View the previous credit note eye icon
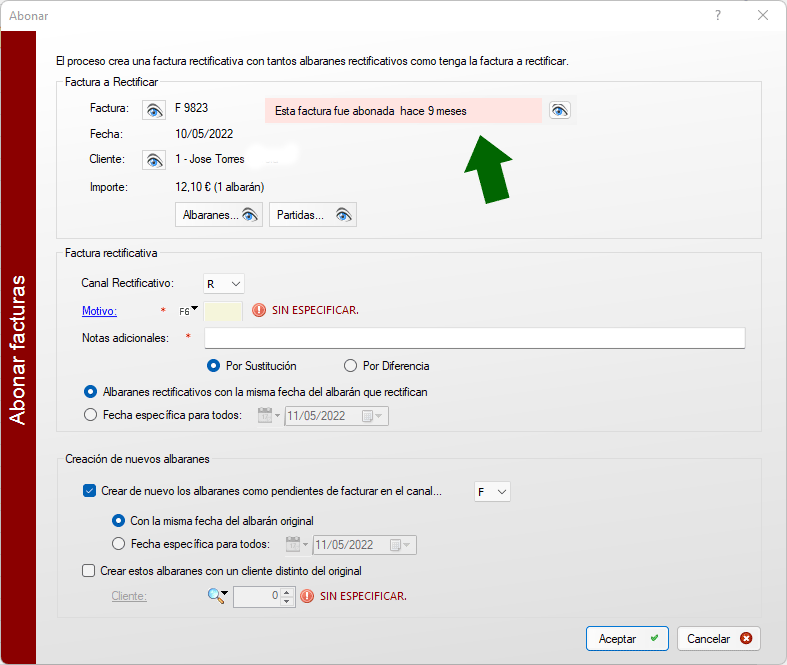Viewport: 787px width, 665px height. click(560, 110)
